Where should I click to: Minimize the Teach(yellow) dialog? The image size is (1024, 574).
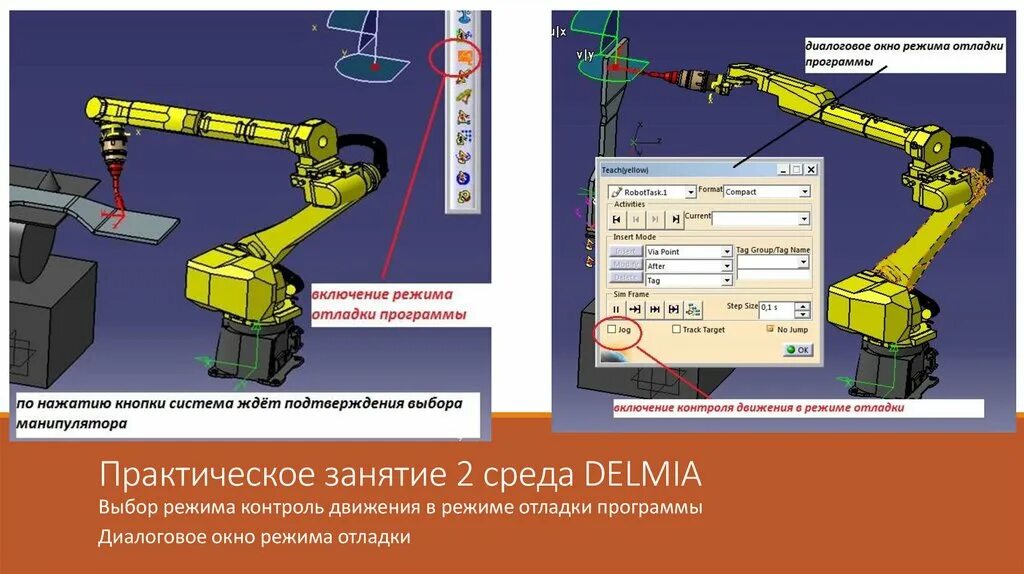(783, 169)
